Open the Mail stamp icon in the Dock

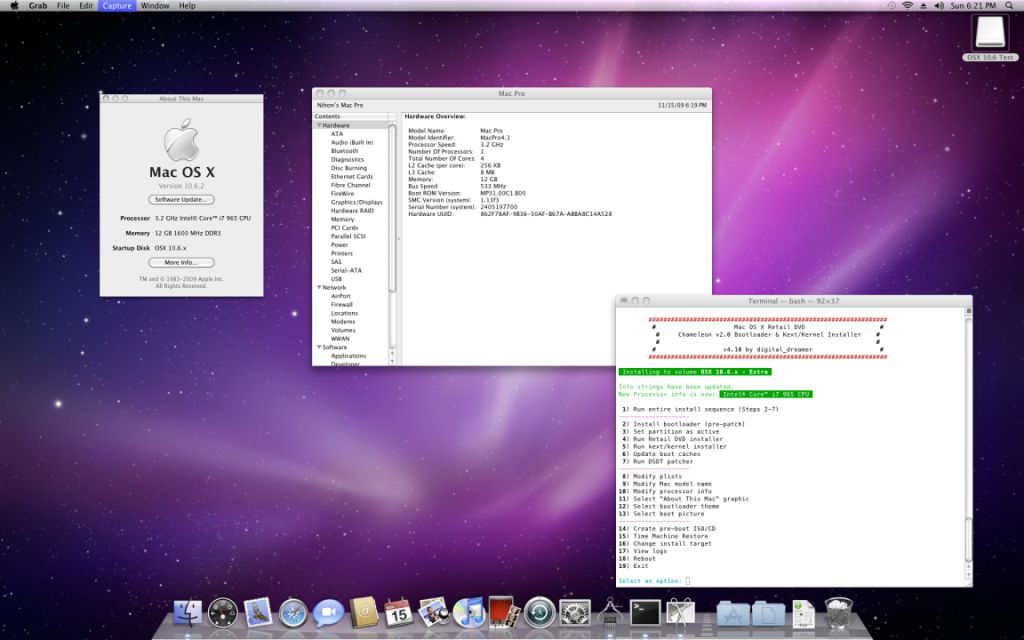click(258, 613)
